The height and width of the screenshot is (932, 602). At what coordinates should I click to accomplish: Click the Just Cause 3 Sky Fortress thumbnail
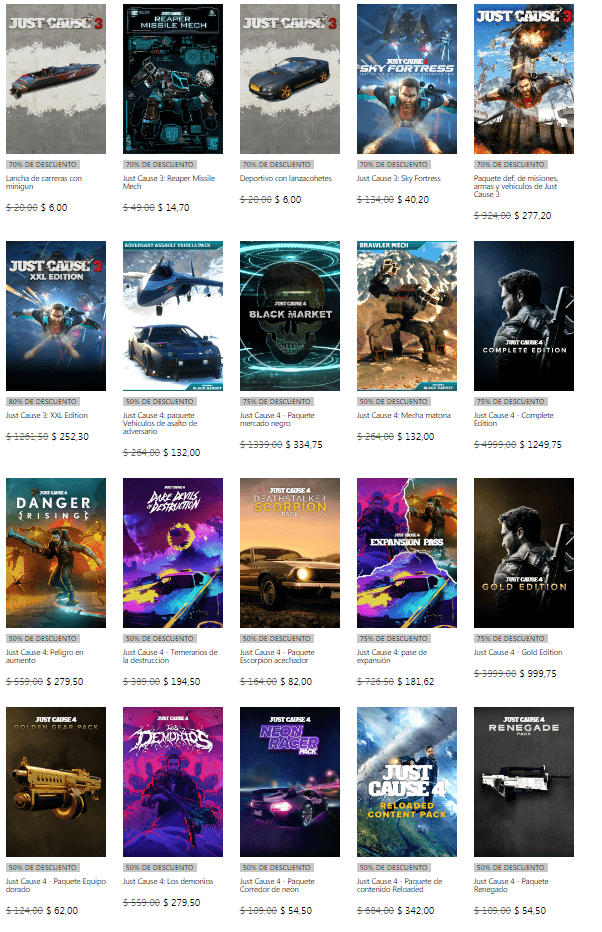pyautogui.click(x=406, y=78)
